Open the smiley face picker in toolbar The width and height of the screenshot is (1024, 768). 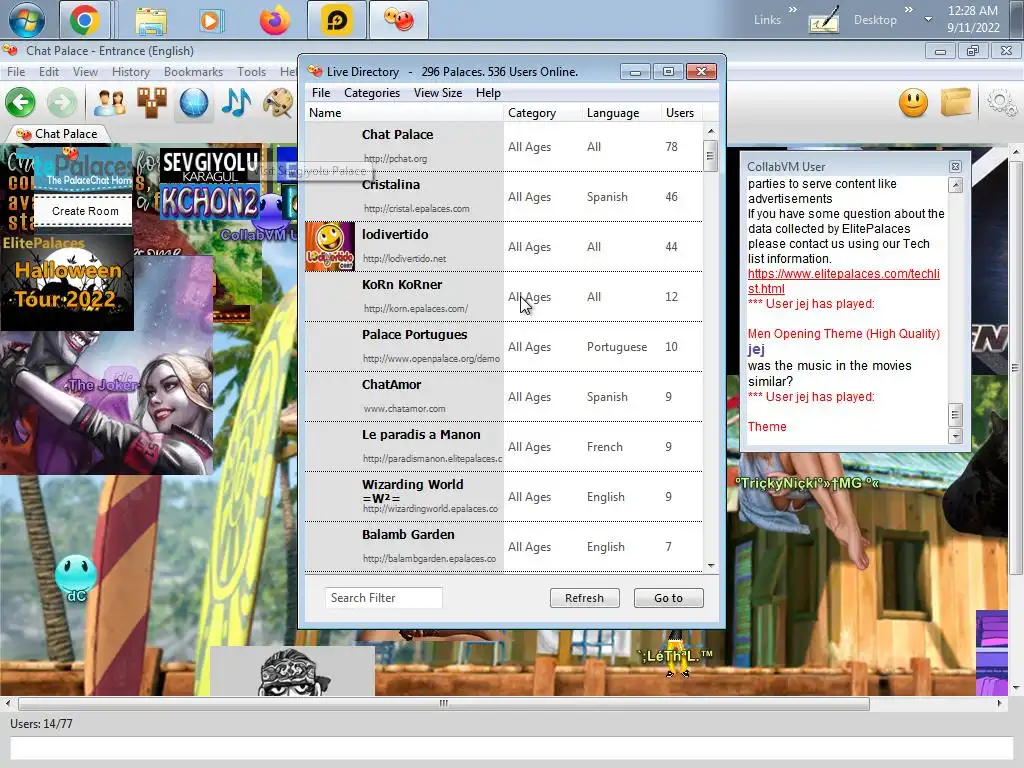pos(913,103)
